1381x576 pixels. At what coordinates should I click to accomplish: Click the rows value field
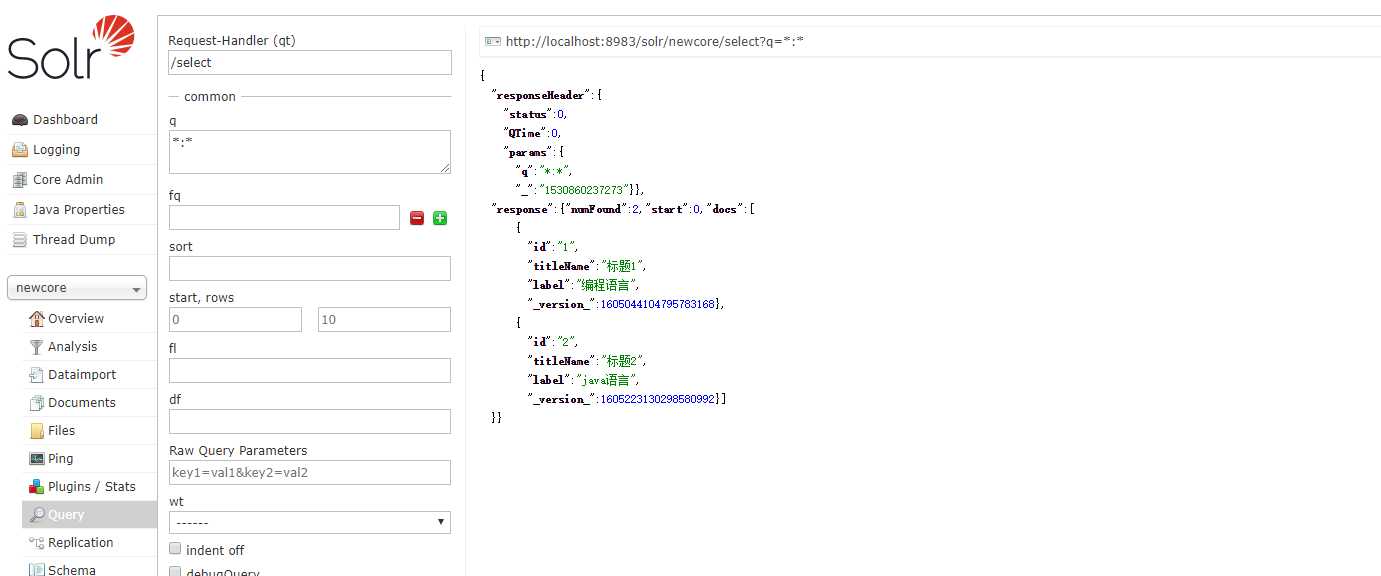[x=384, y=320]
